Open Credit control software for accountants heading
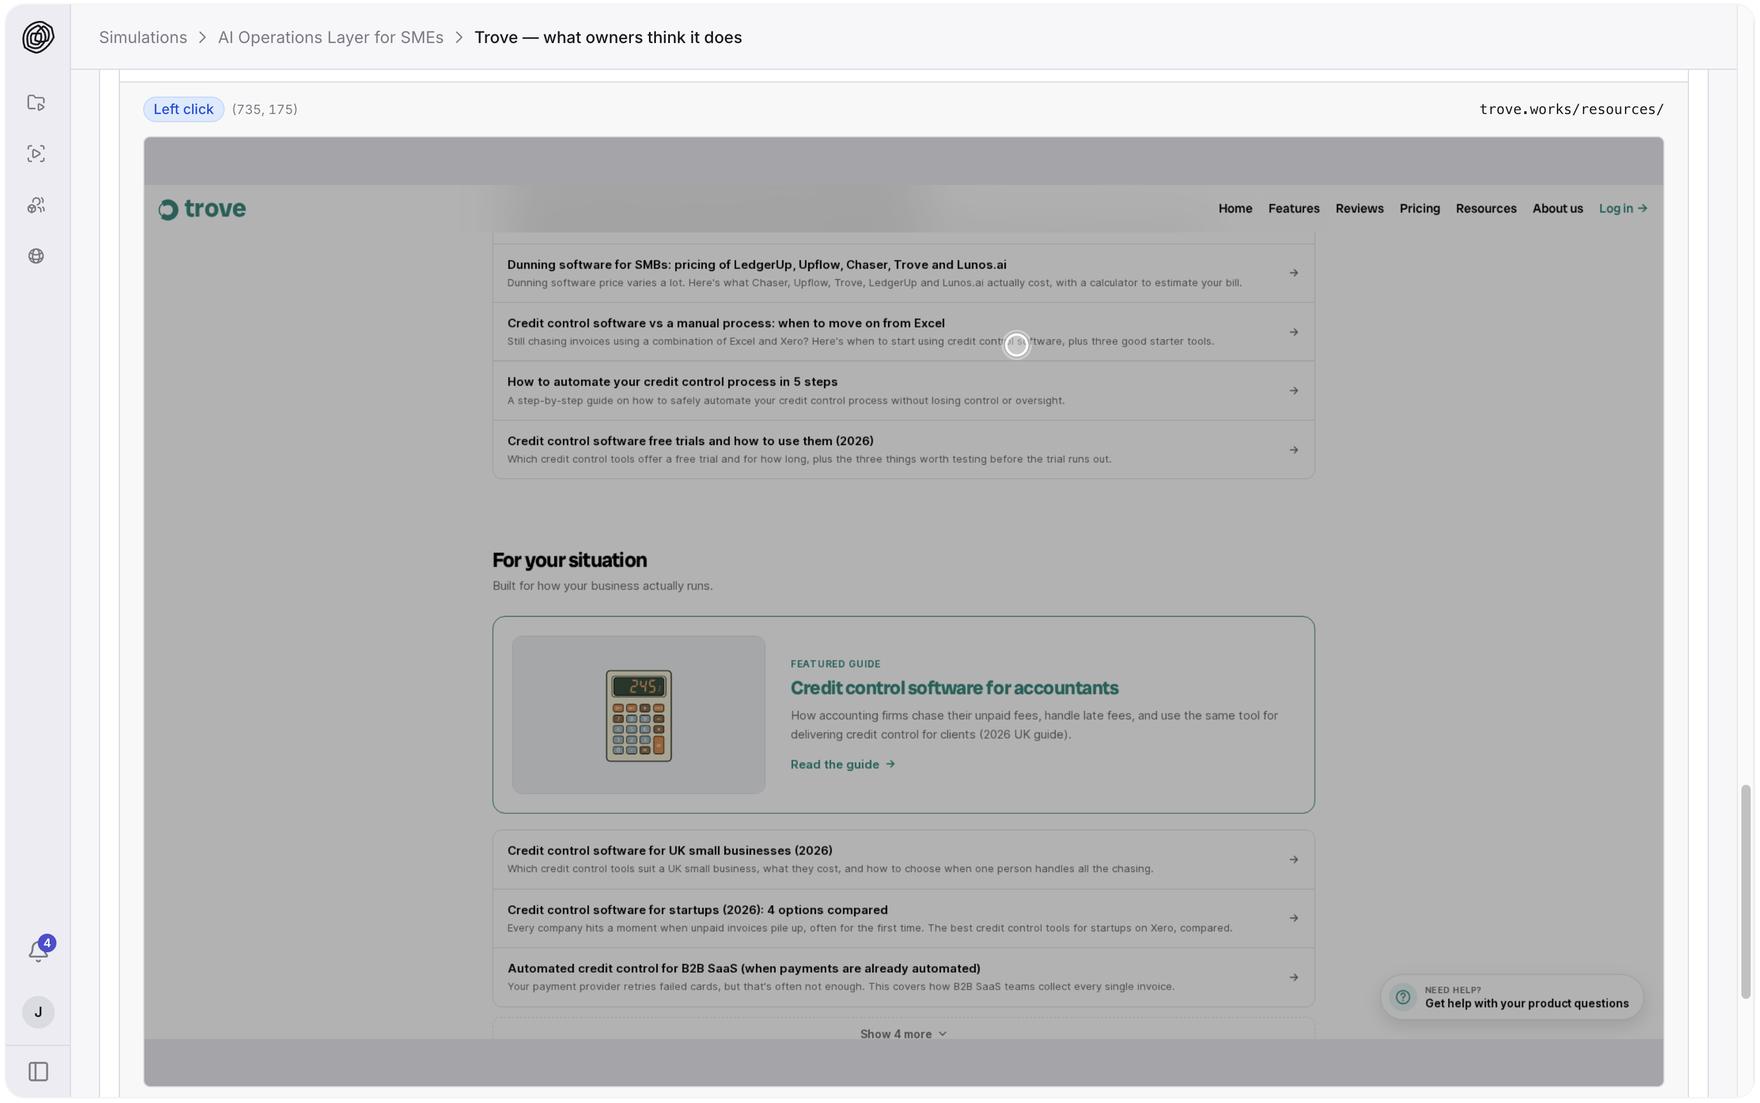1760x1103 pixels. (x=954, y=688)
